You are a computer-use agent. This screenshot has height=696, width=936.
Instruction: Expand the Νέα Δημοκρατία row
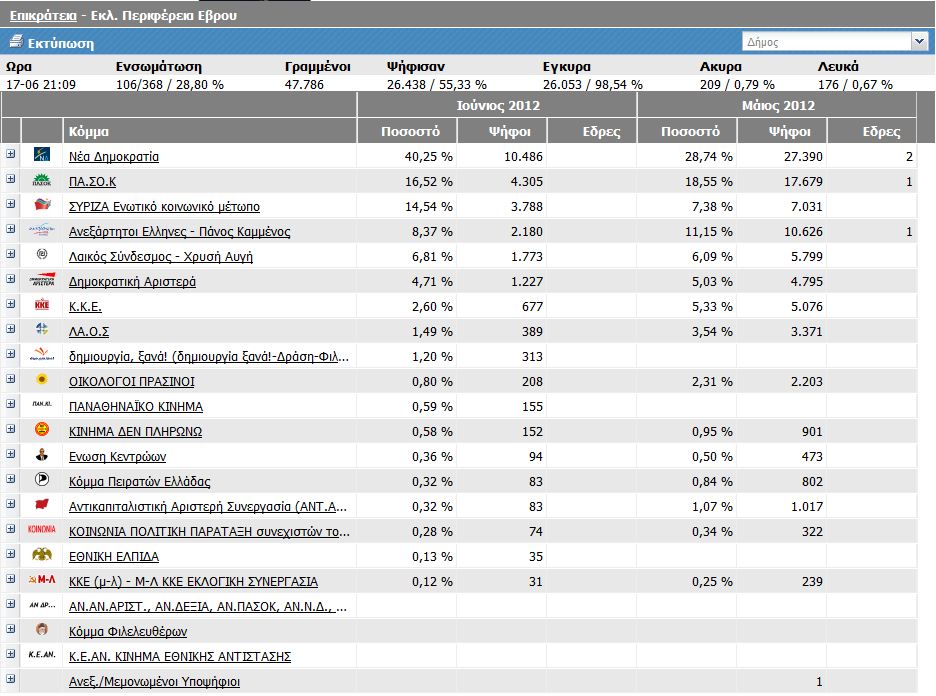pyautogui.click(x=11, y=154)
